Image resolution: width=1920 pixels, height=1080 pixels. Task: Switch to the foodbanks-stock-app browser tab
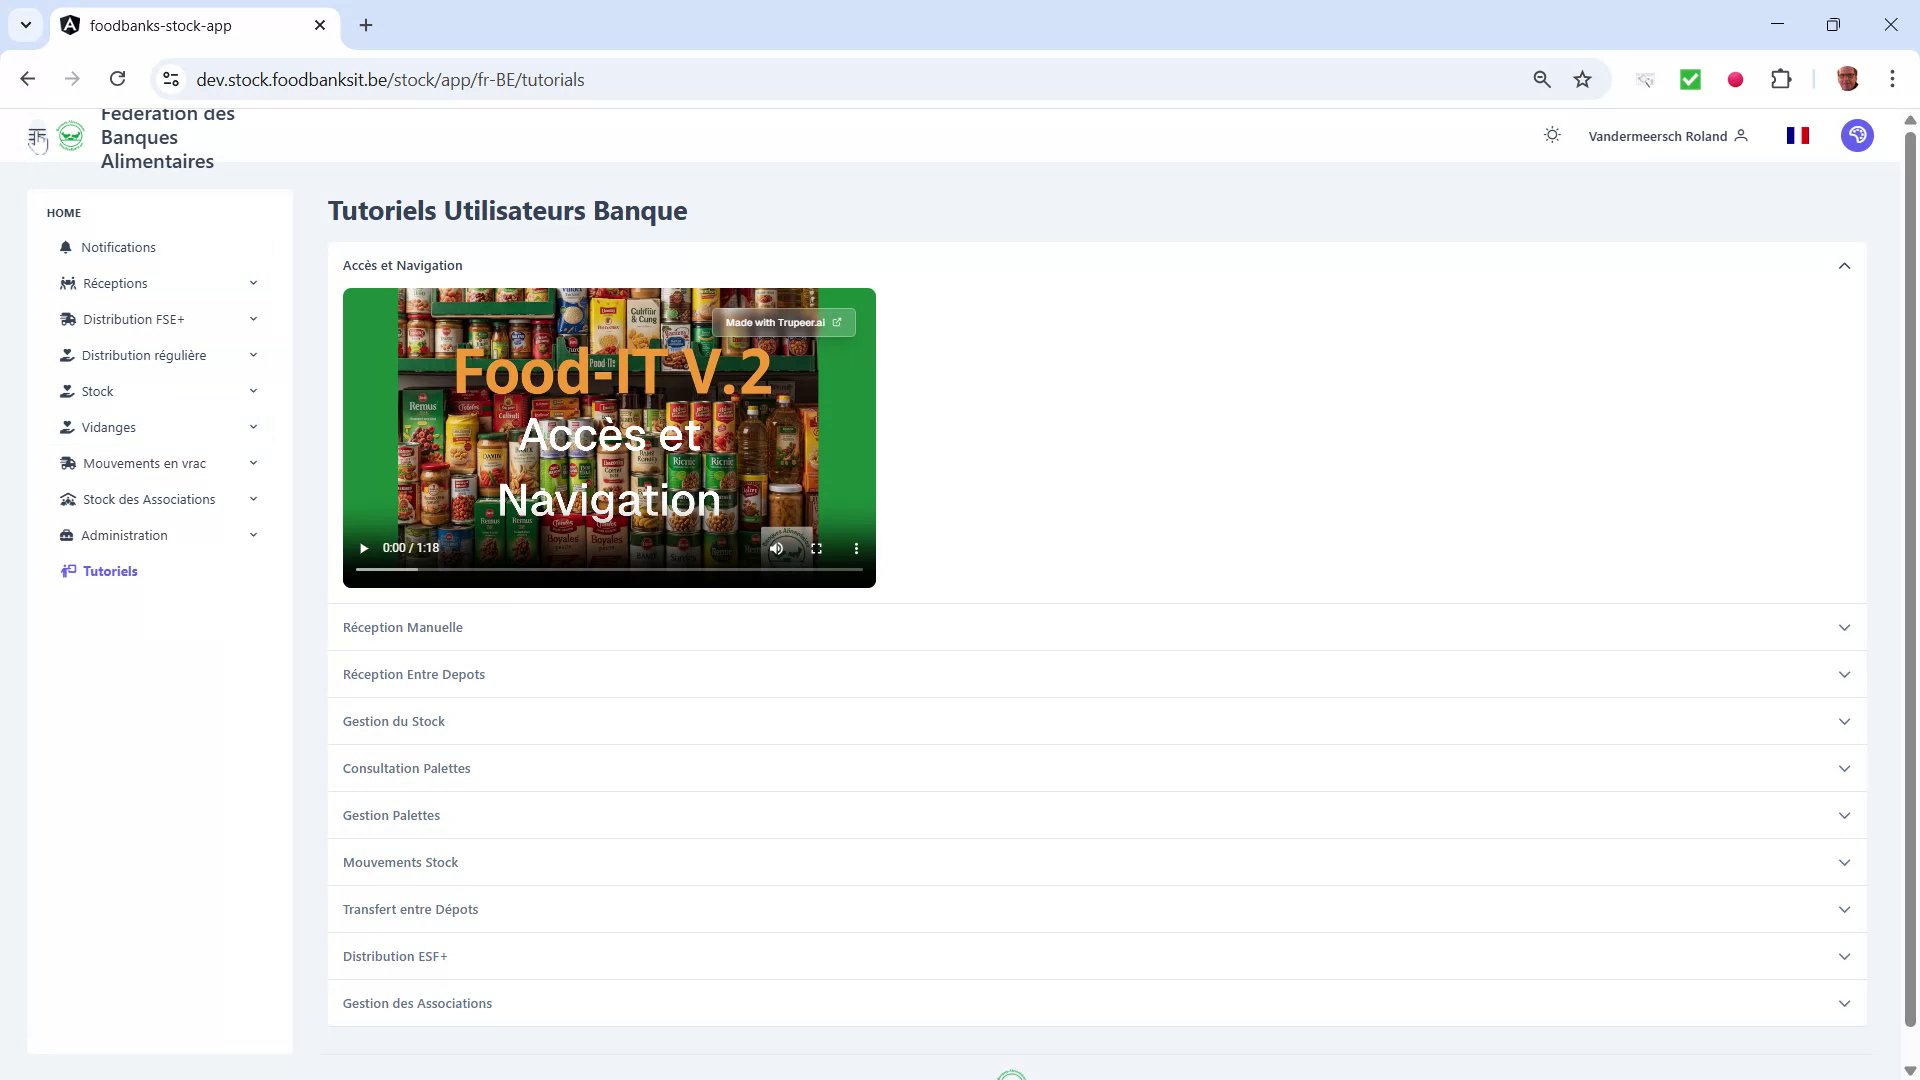pyautogui.click(x=160, y=25)
